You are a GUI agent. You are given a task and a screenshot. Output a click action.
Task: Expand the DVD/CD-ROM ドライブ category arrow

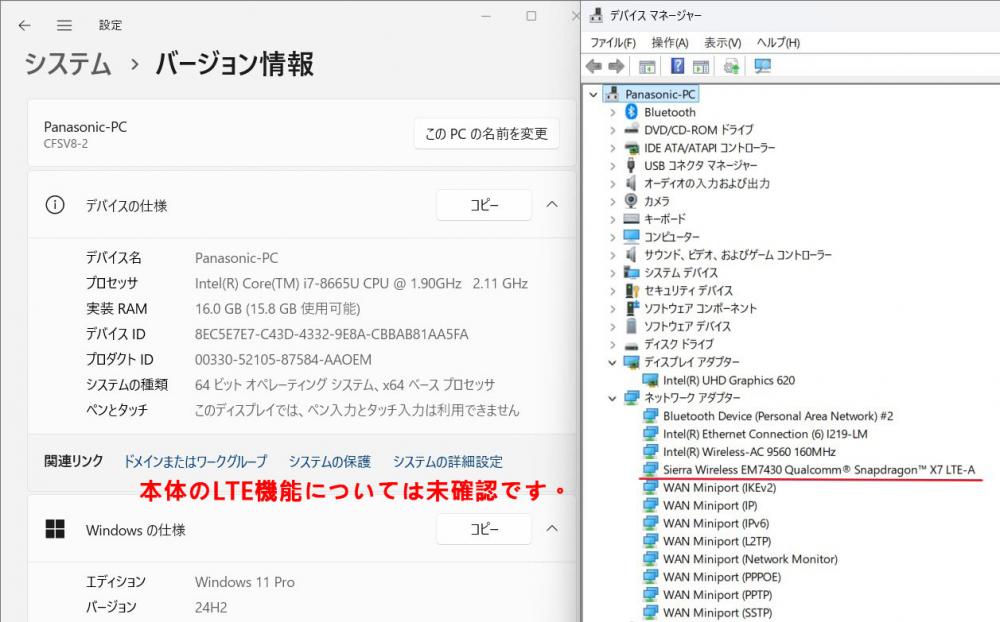pyautogui.click(x=612, y=130)
